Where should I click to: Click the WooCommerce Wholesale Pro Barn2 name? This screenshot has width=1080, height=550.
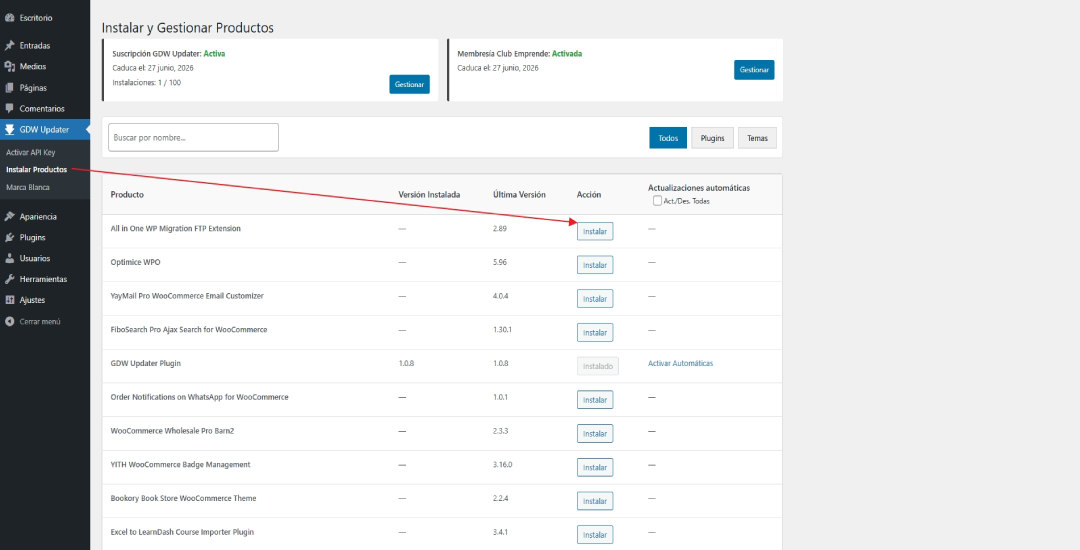click(173, 431)
